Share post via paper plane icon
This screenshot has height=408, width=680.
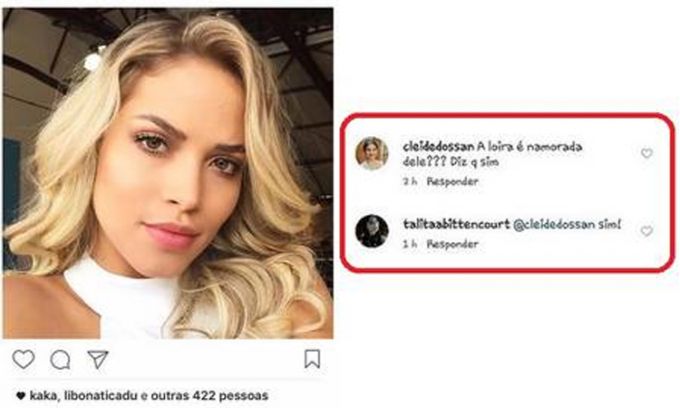(x=98, y=359)
